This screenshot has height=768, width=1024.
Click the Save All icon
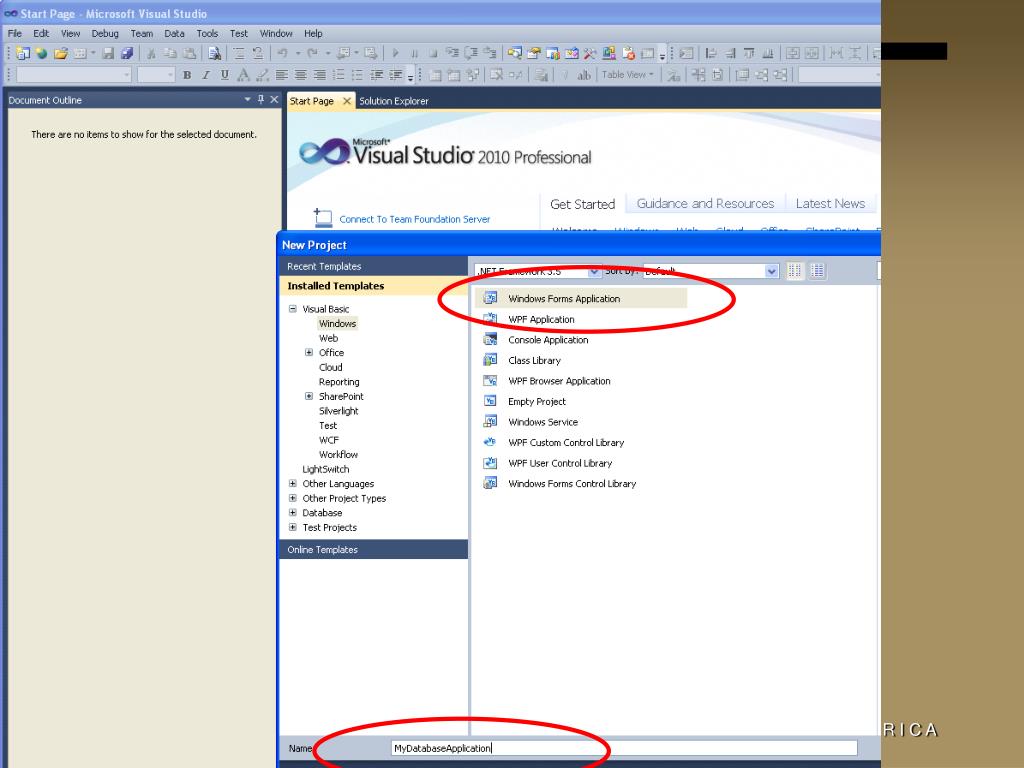click(x=127, y=54)
